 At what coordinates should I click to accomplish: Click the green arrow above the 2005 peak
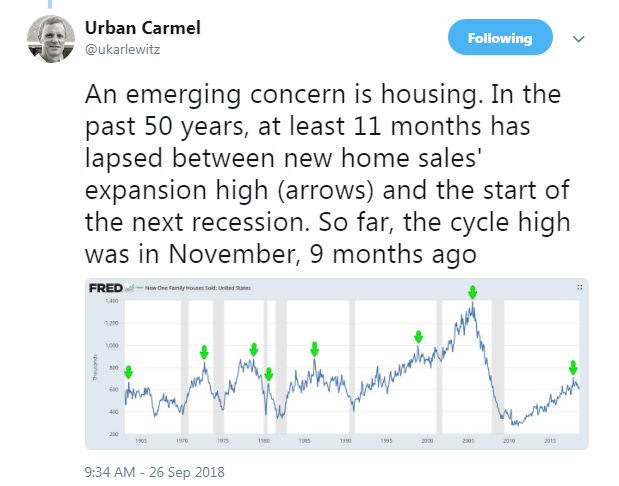pyautogui.click(x=473, y=292)
